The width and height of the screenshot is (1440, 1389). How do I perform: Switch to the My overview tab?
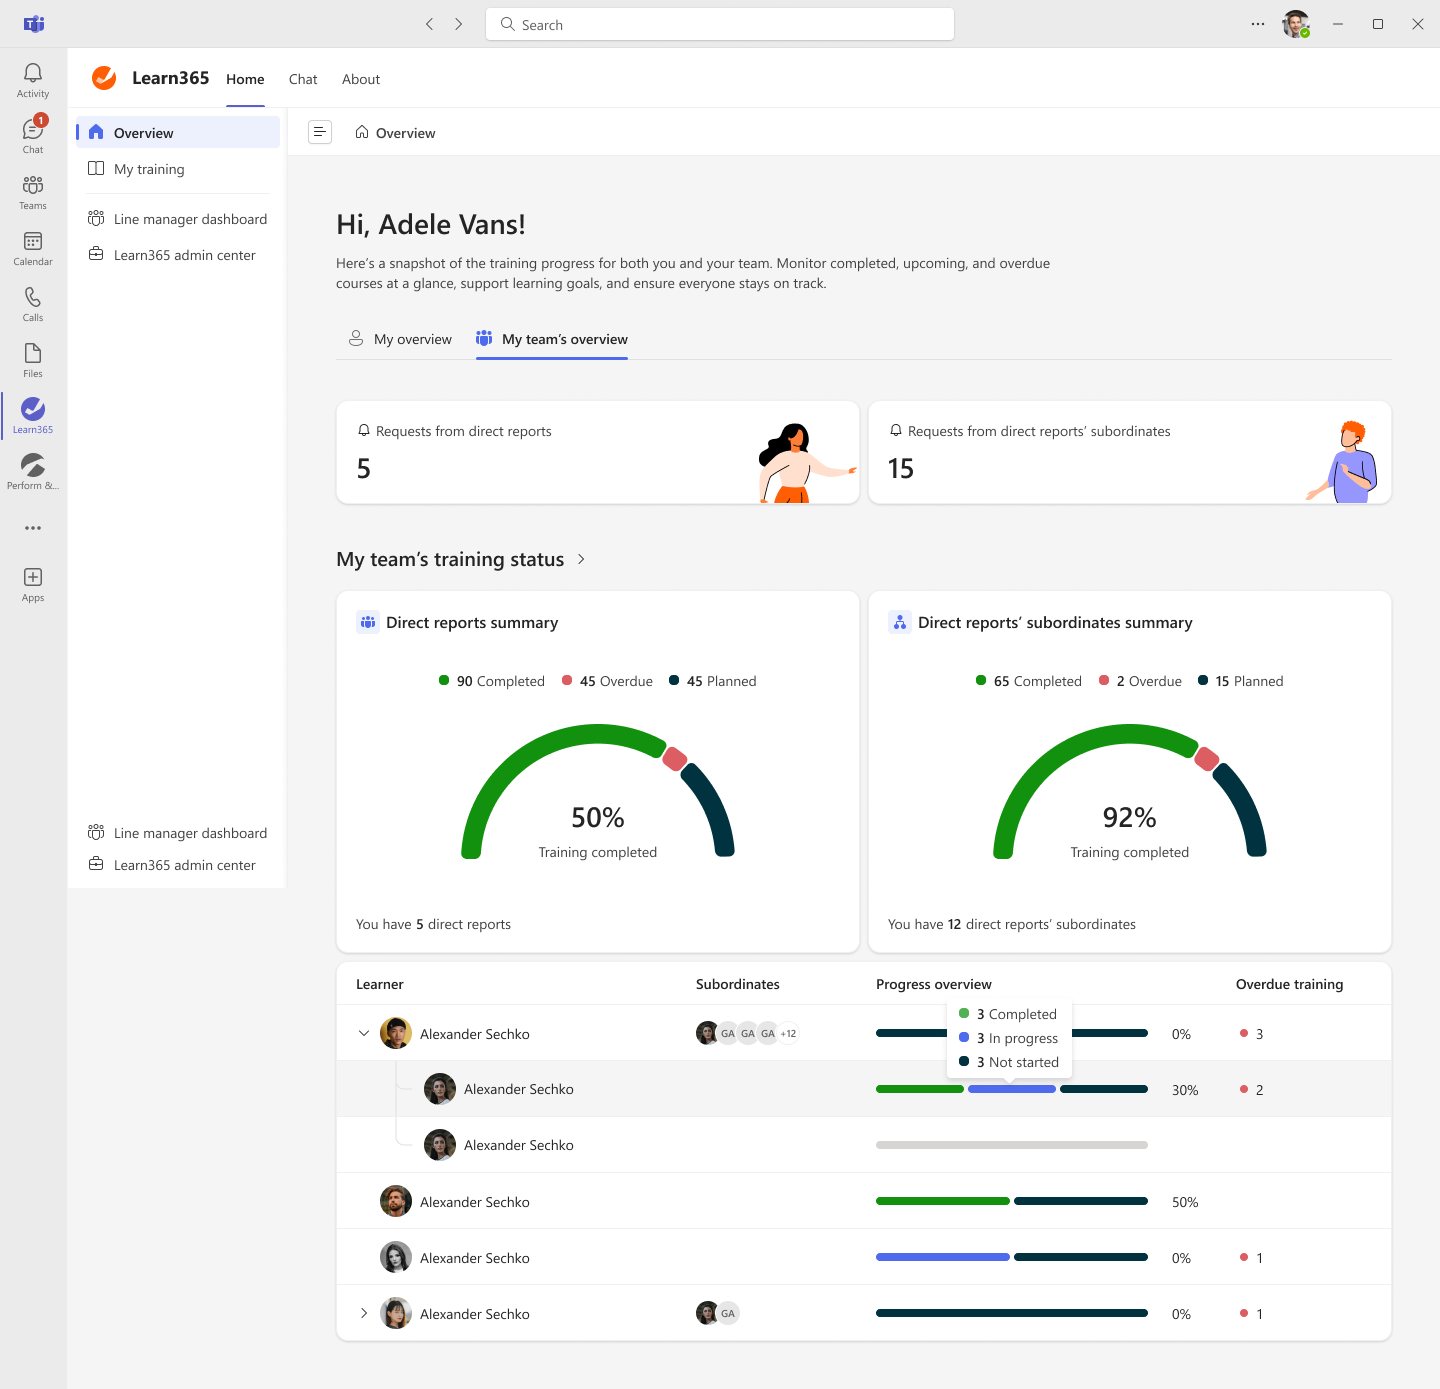coord(400,339)
